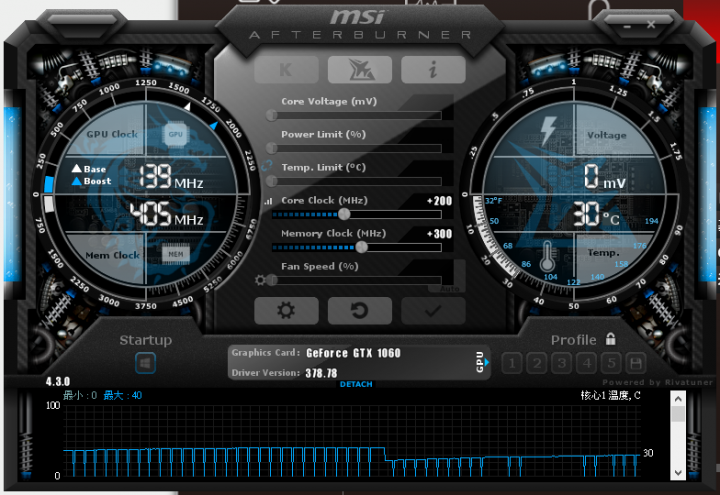This screenshot has height=495, width=720.
Task: Click the Fan Speed slider handle
Action: (271, 280)
